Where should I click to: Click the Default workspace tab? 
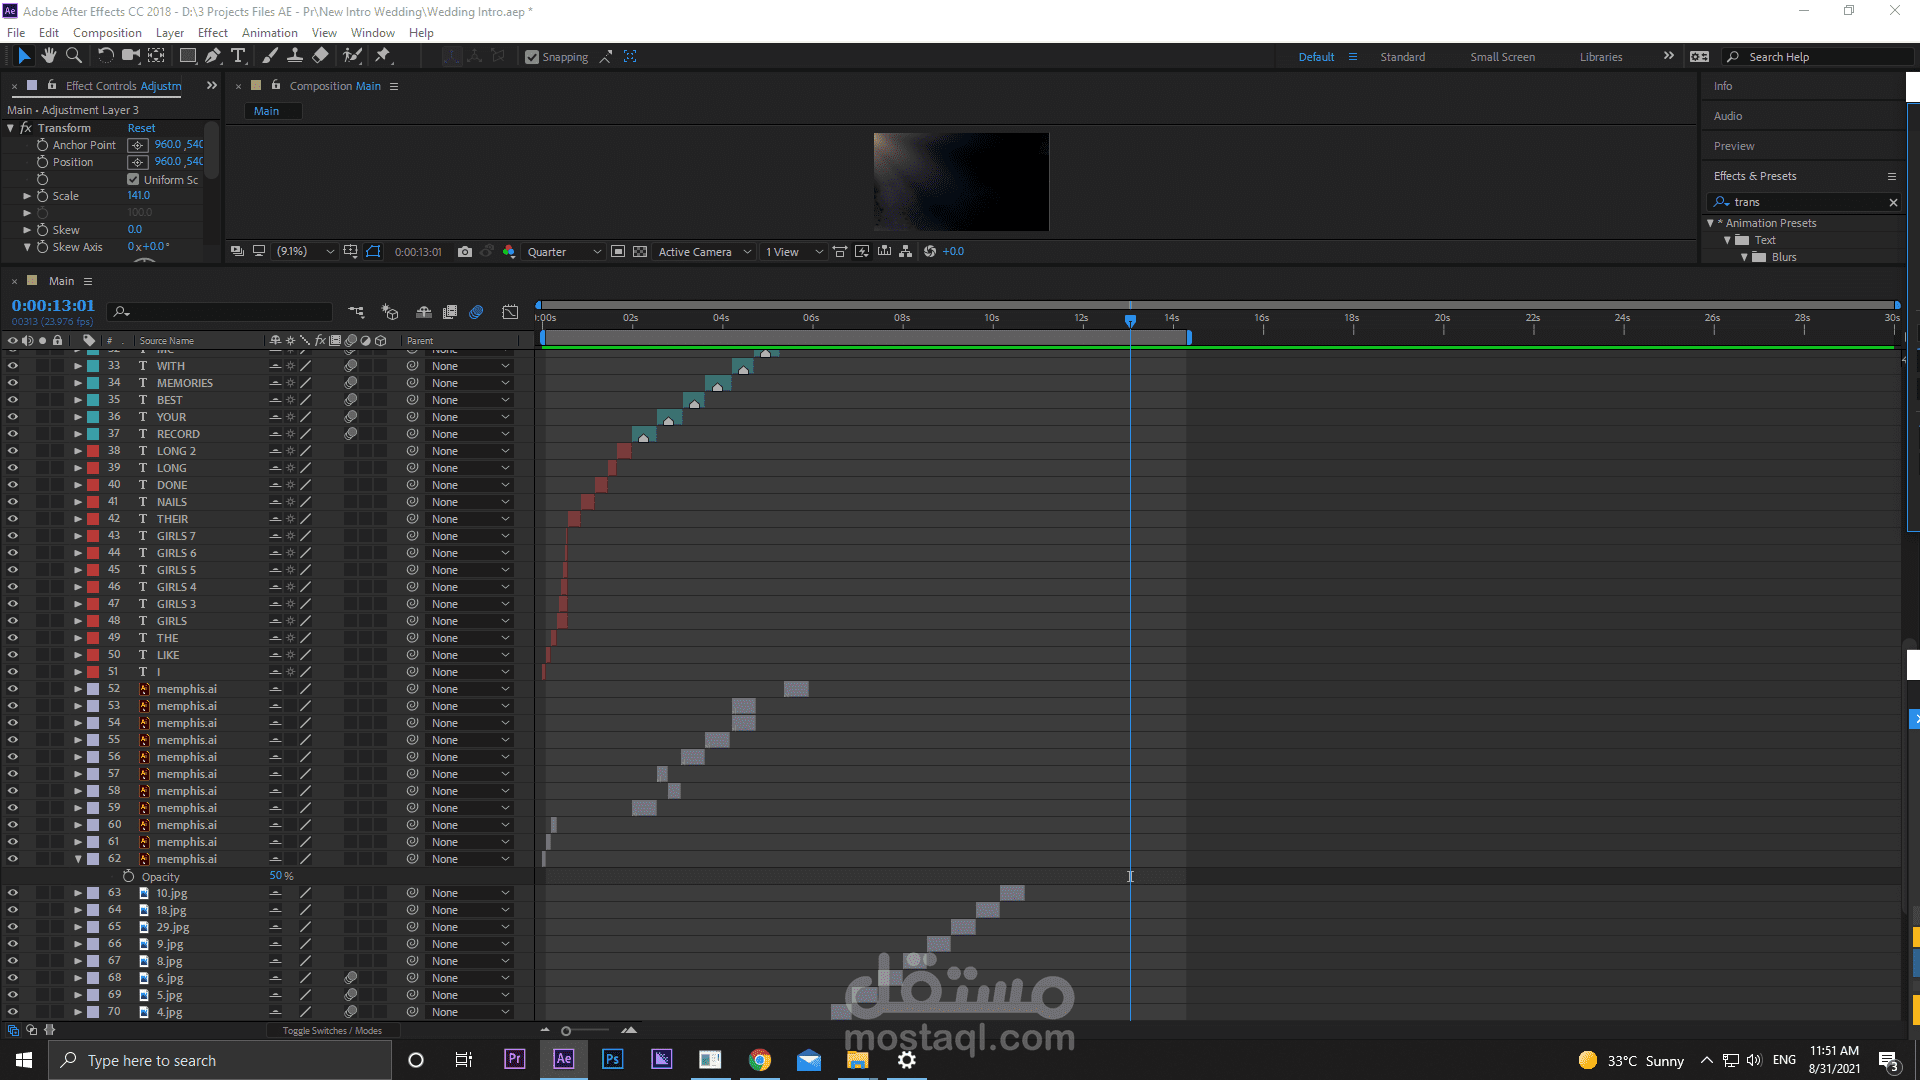click(x=1315, y=55)
